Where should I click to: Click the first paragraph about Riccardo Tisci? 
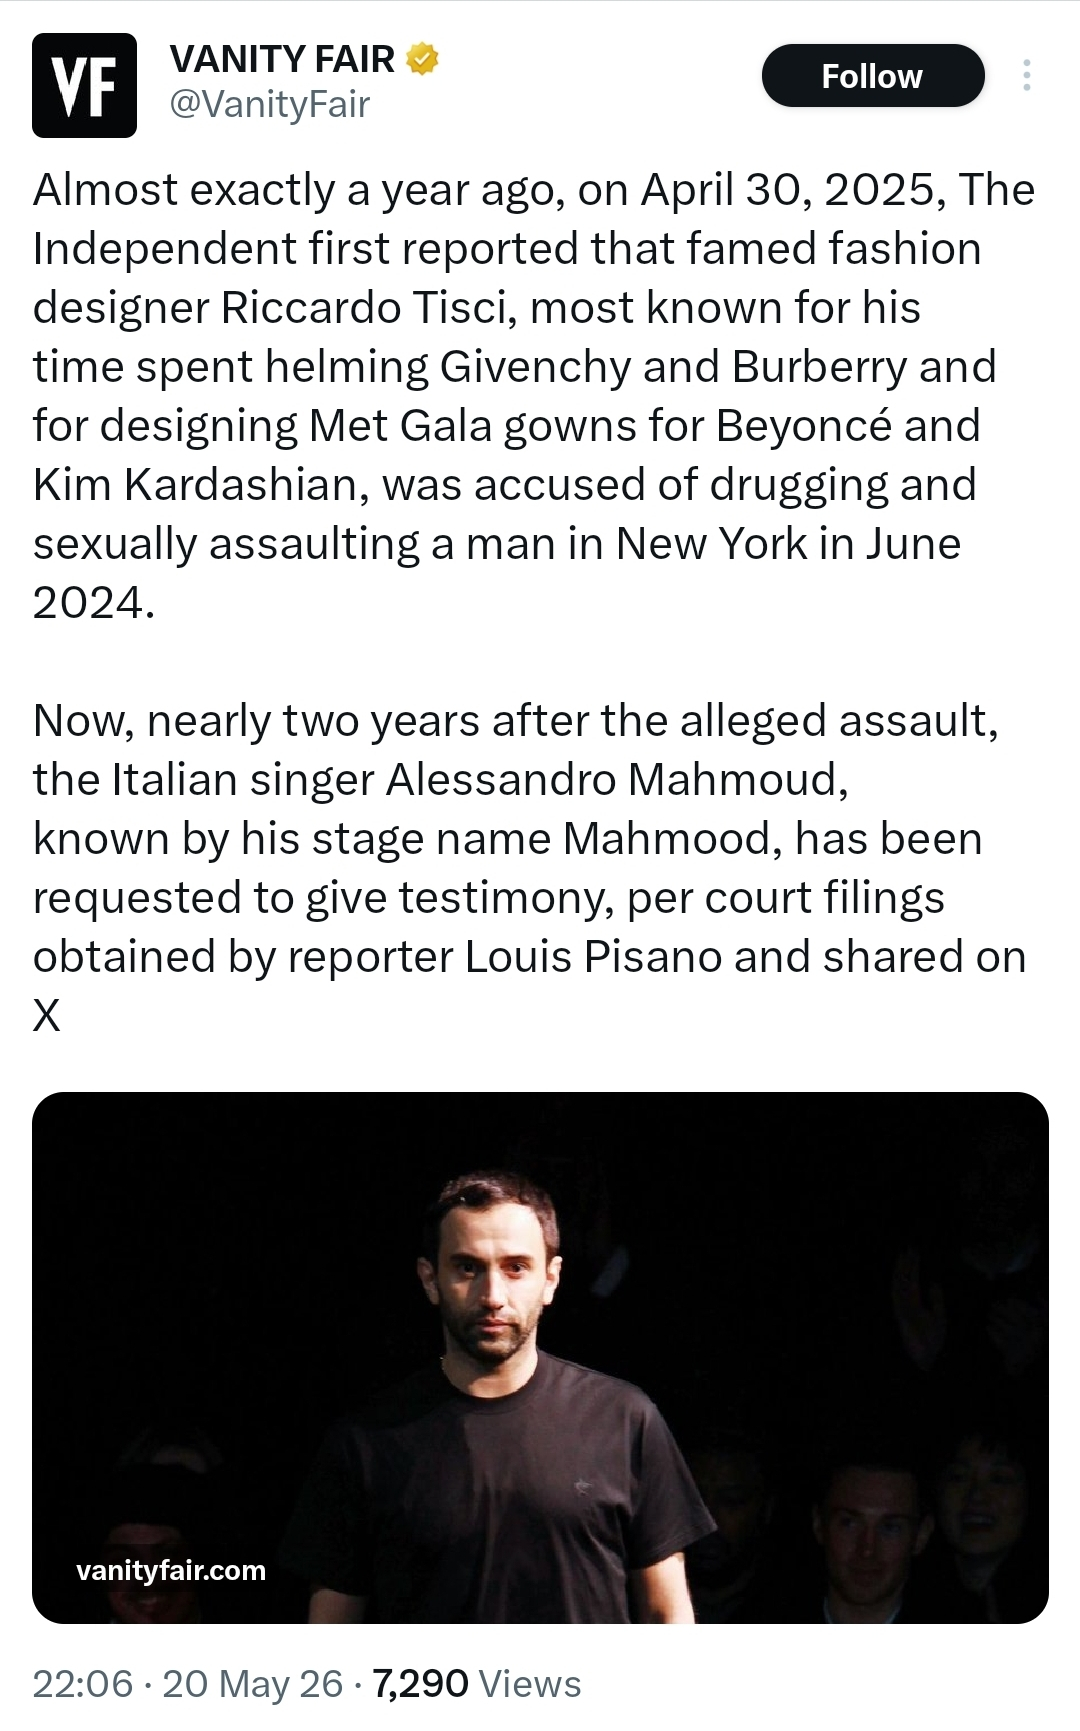pyautogui.click(x=534, y=396)
